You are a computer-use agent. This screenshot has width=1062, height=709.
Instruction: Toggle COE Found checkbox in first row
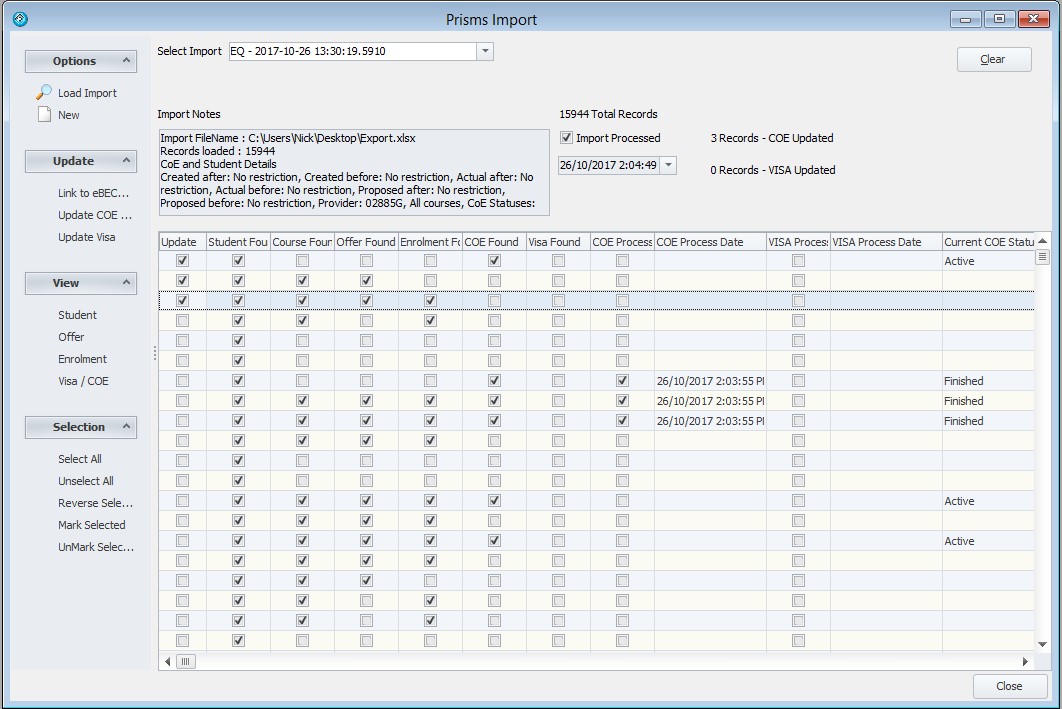(x=494, y=261)
